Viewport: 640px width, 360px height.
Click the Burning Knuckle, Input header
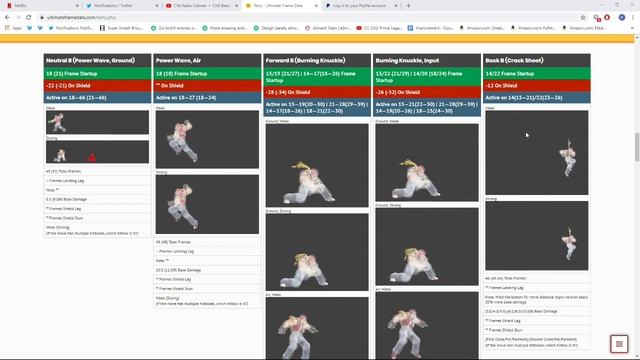tap(427, 60)
